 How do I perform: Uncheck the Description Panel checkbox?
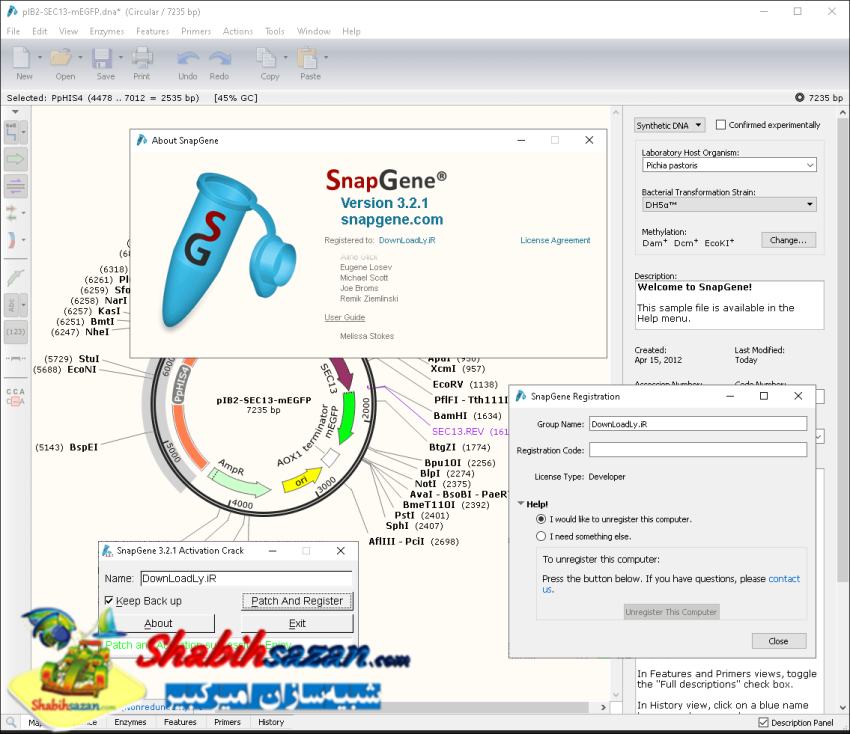click(x=764, y=722)
